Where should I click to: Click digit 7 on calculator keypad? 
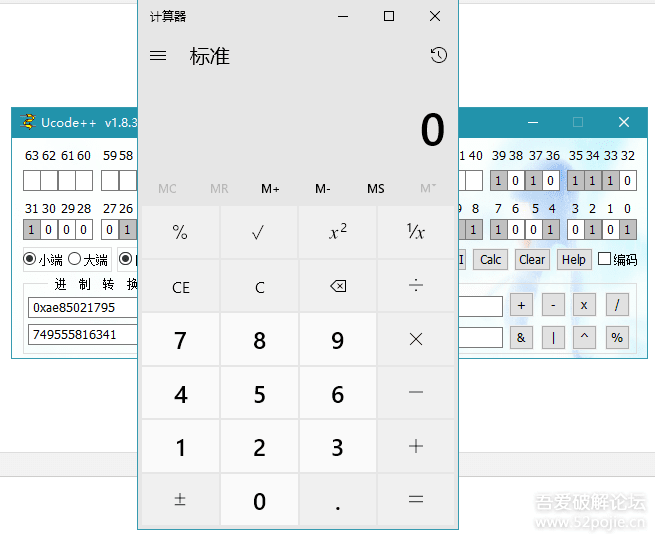pos(180,339)
